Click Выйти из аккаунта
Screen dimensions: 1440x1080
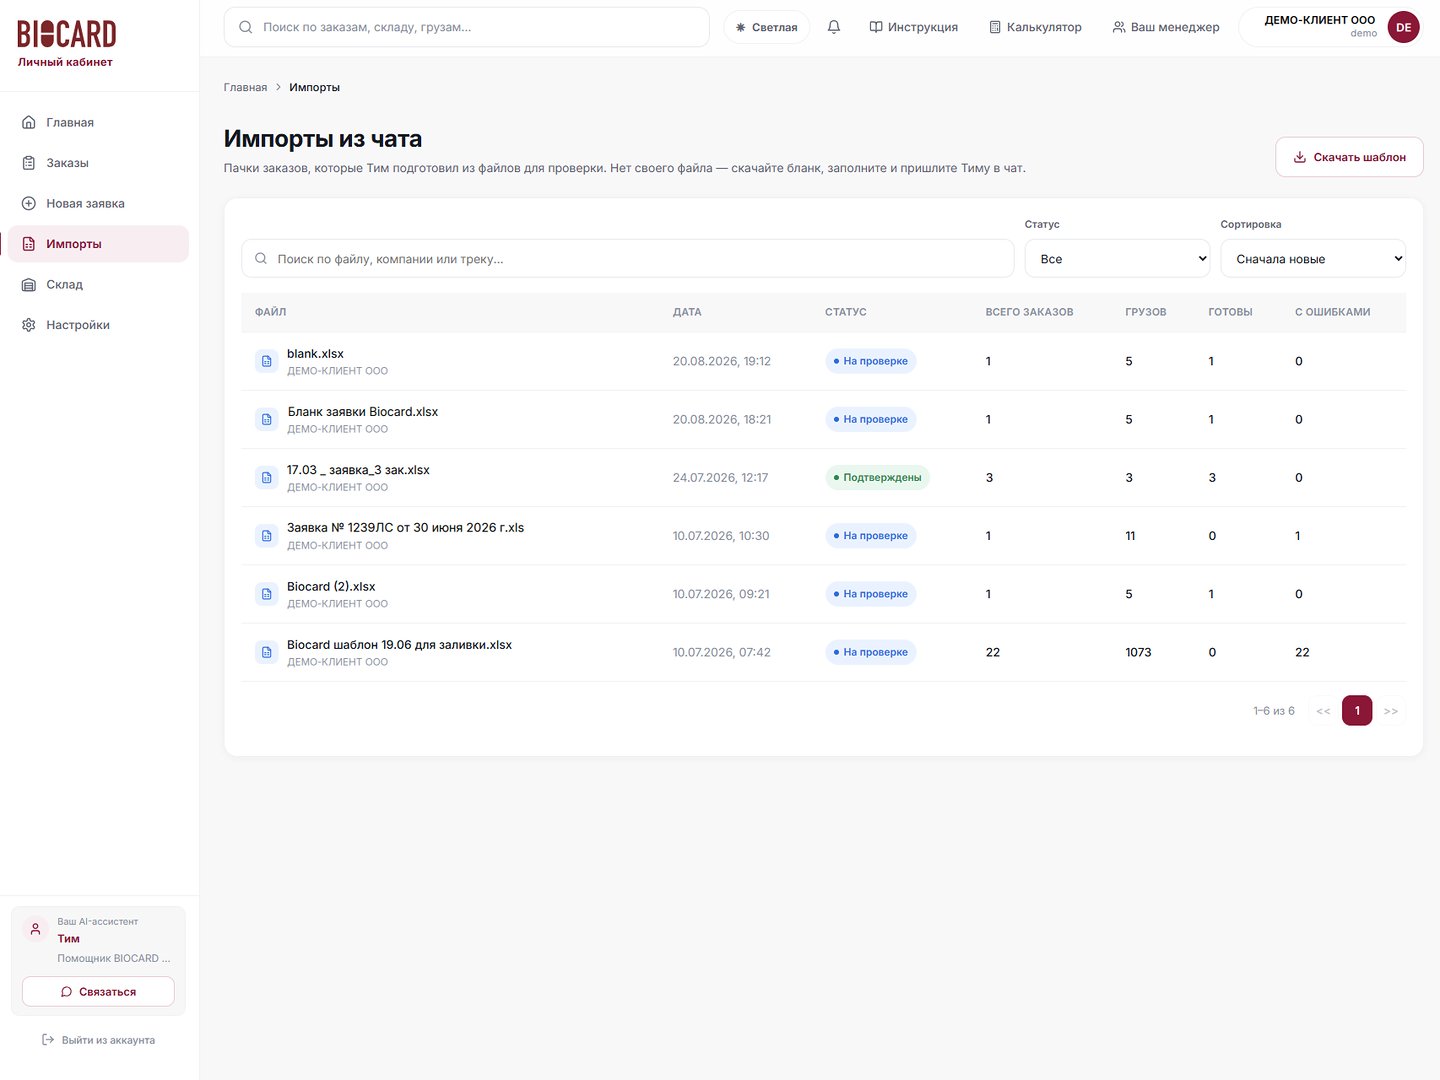[98, 1040]
